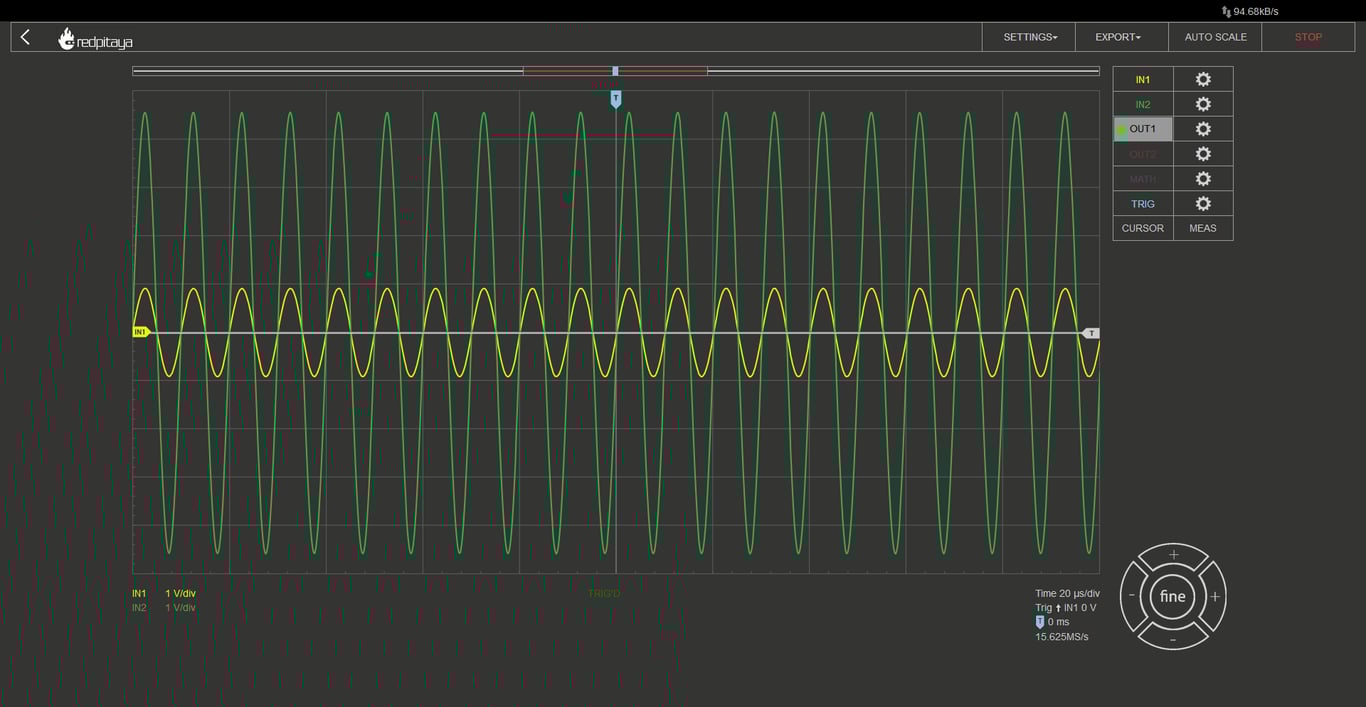Open the Red Pitaya logo

[95, 39]
